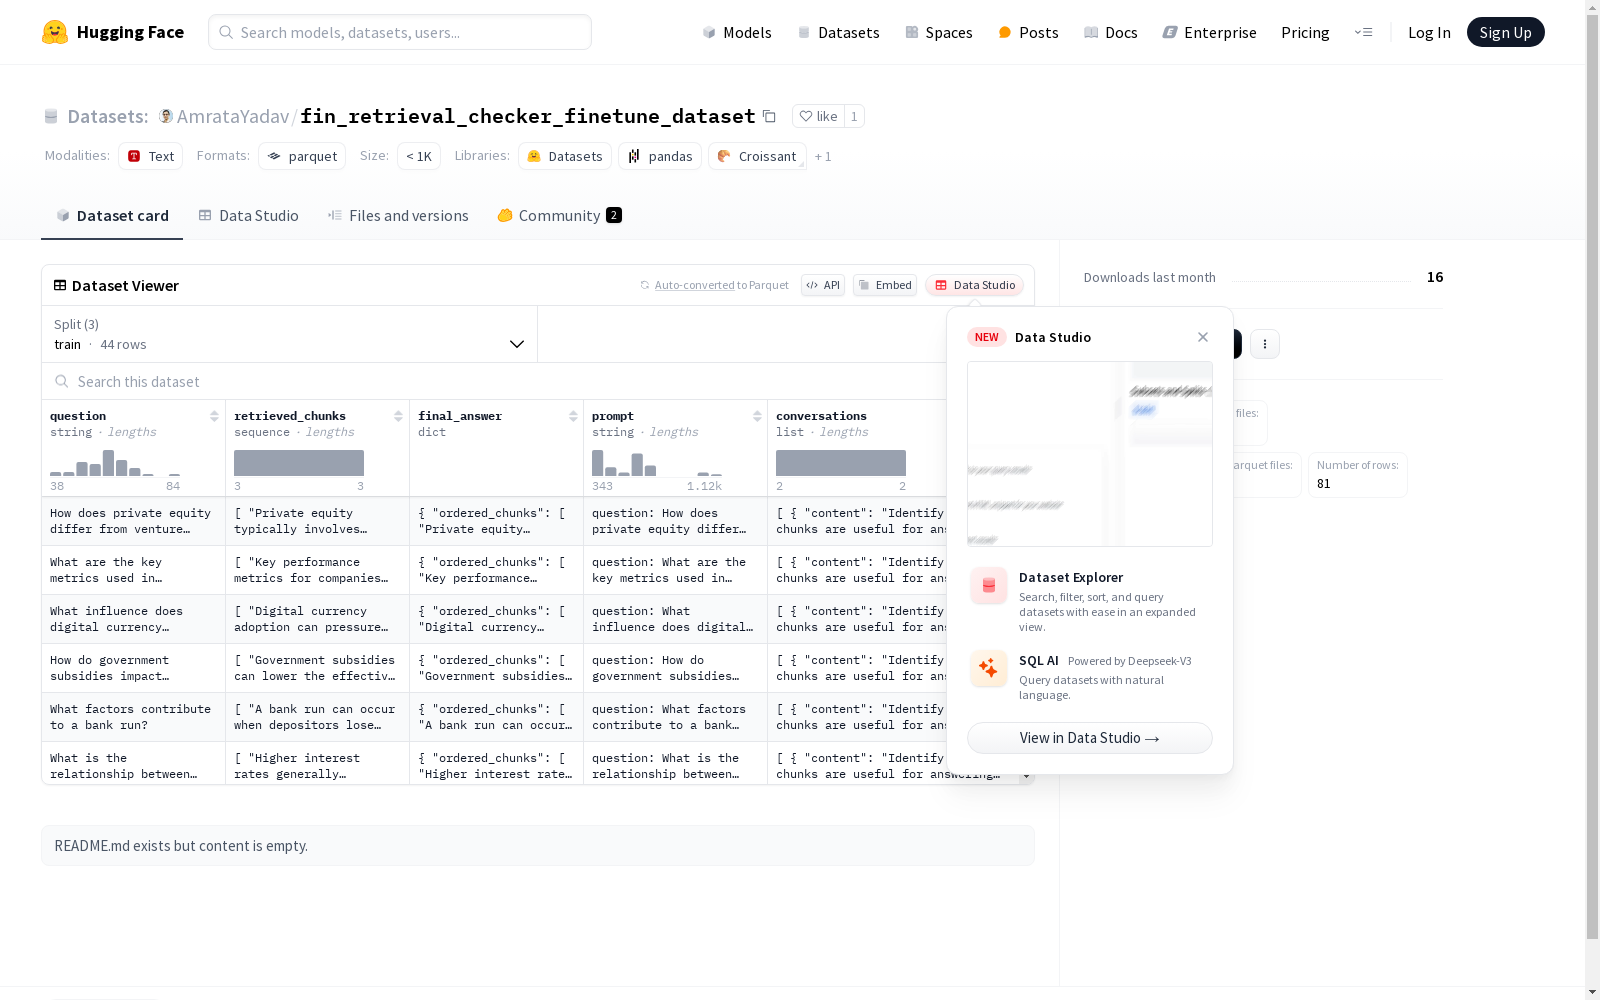Image resolution: width=1600 pixels, height=1000 pixels.
Task: Click the pandas library tag
Action: (x=660, y=156)
